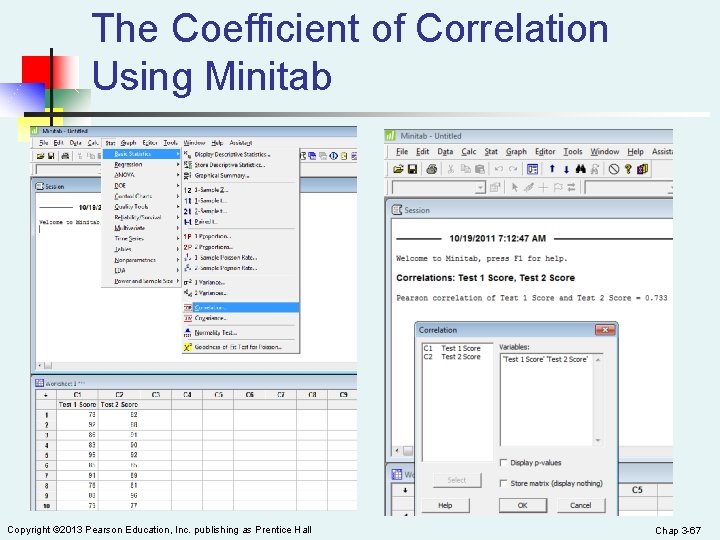Screen dimensions: 720x540
Task: Click Save icon in right Minitab toolbar
Action: [412, 169]
